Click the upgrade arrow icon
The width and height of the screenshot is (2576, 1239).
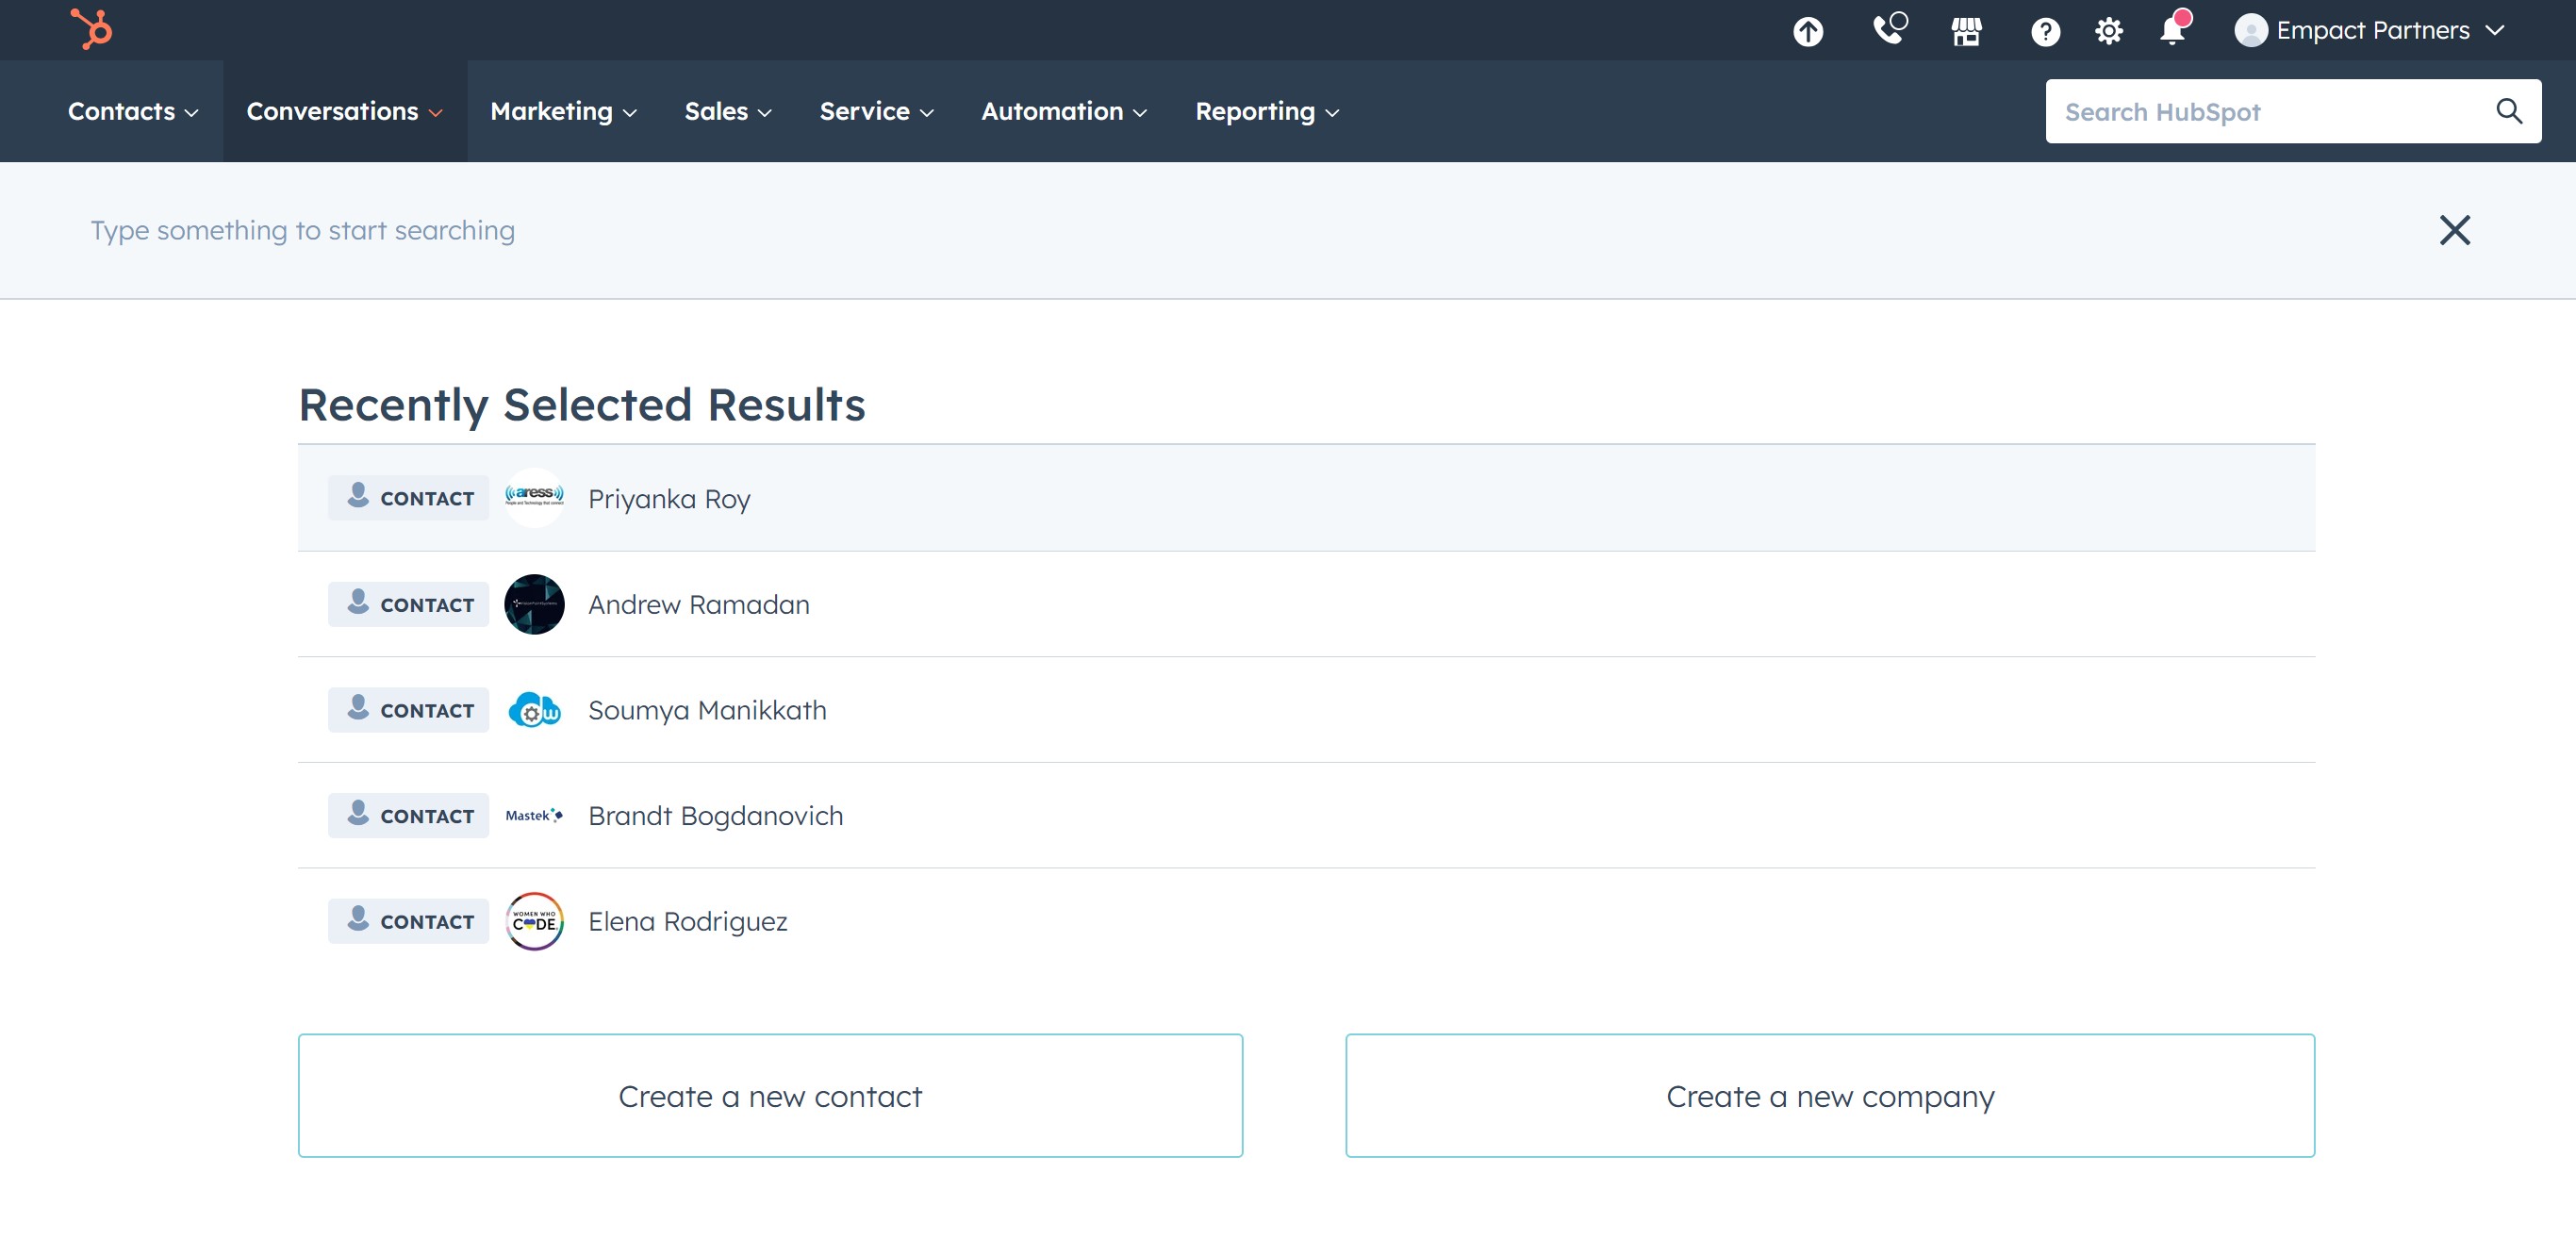click(1807, 31)
